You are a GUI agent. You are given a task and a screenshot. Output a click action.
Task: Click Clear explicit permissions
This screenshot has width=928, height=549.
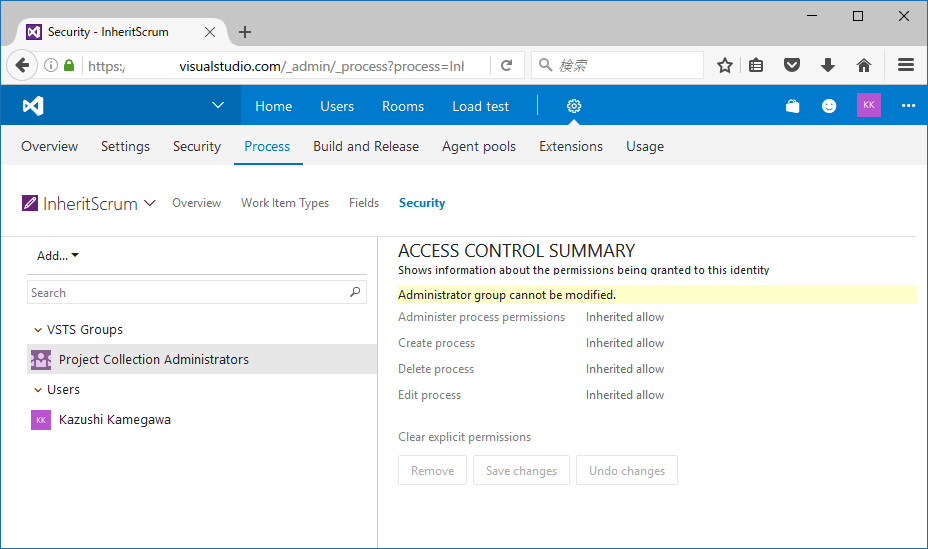click(x=465, y=437)
